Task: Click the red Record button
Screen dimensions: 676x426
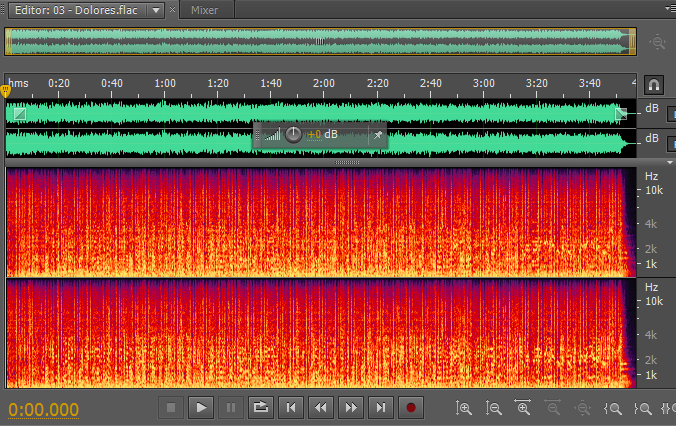Action: [x=411, y=408]
